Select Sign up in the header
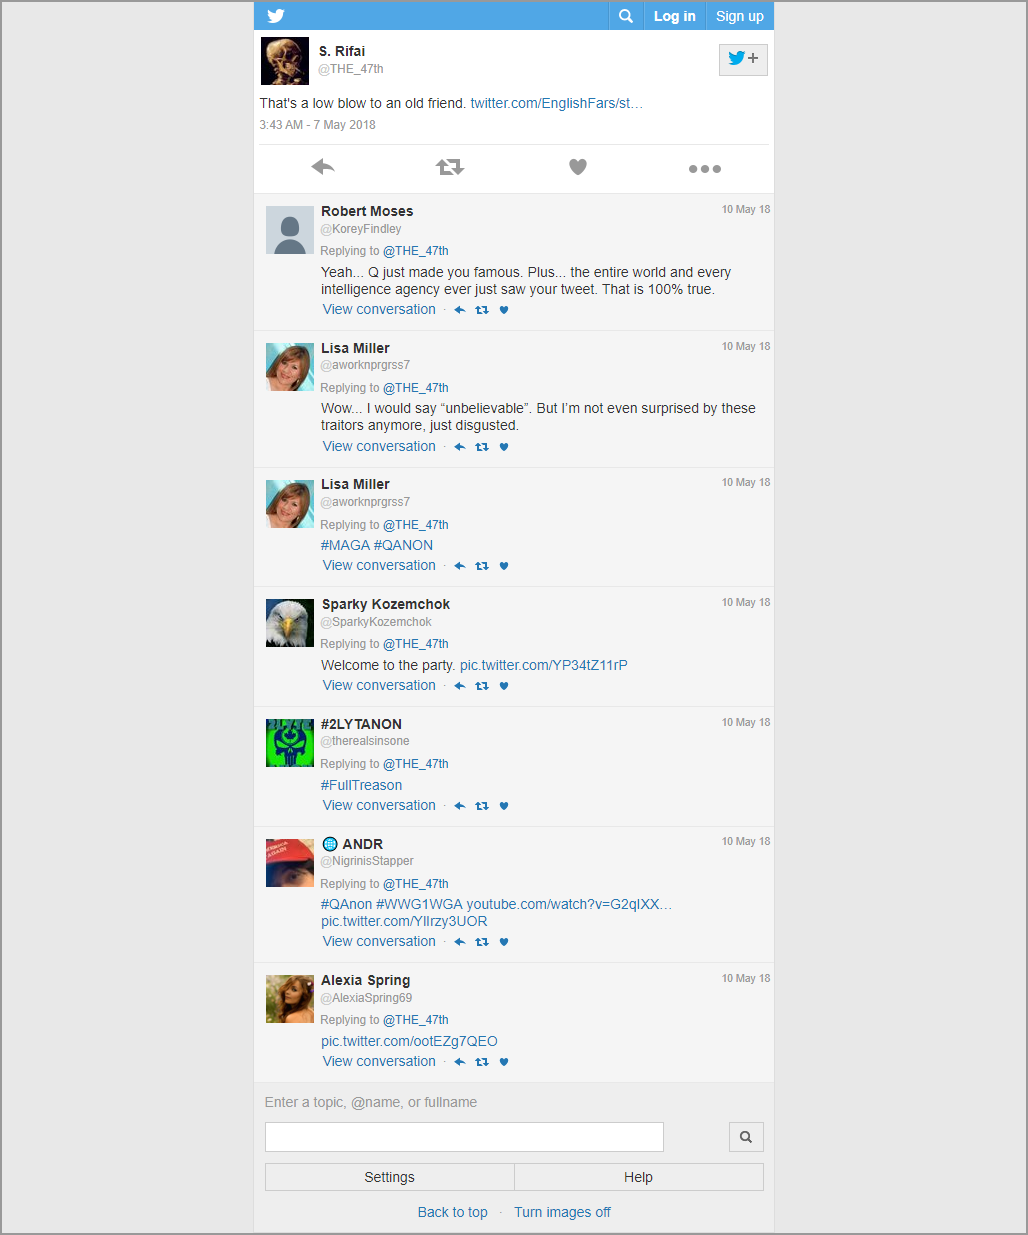The image size is (1028, 1235). pyautogui.click(x=739, y=16)
